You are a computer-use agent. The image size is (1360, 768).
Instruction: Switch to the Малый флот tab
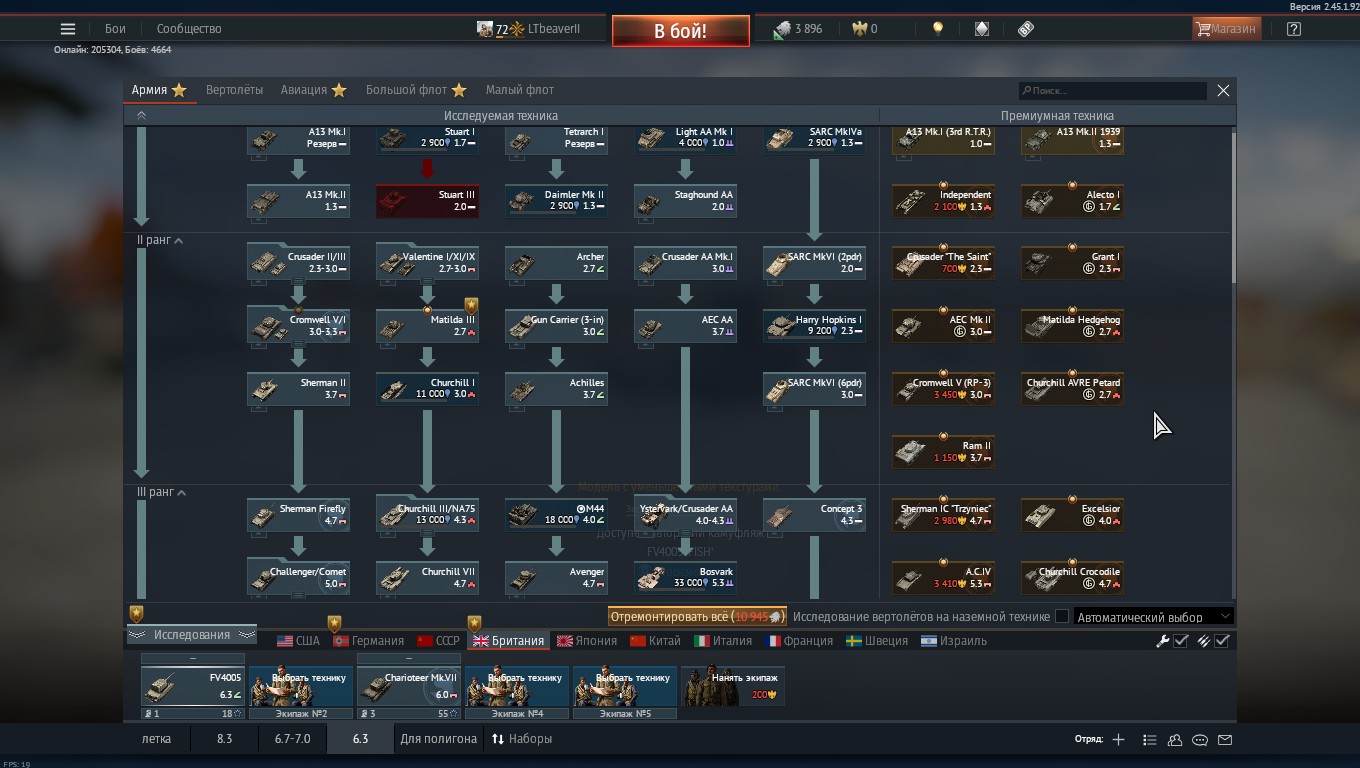pos(520,90)
